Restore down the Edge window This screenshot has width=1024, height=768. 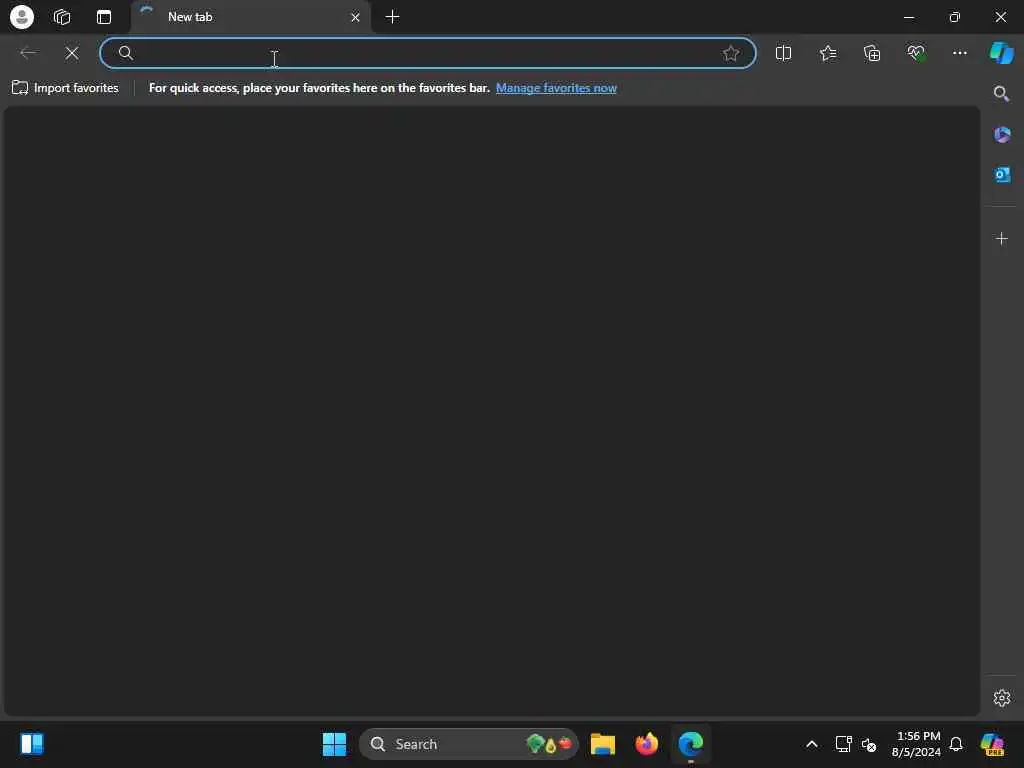pyautogui.click(x=955, y=17)
